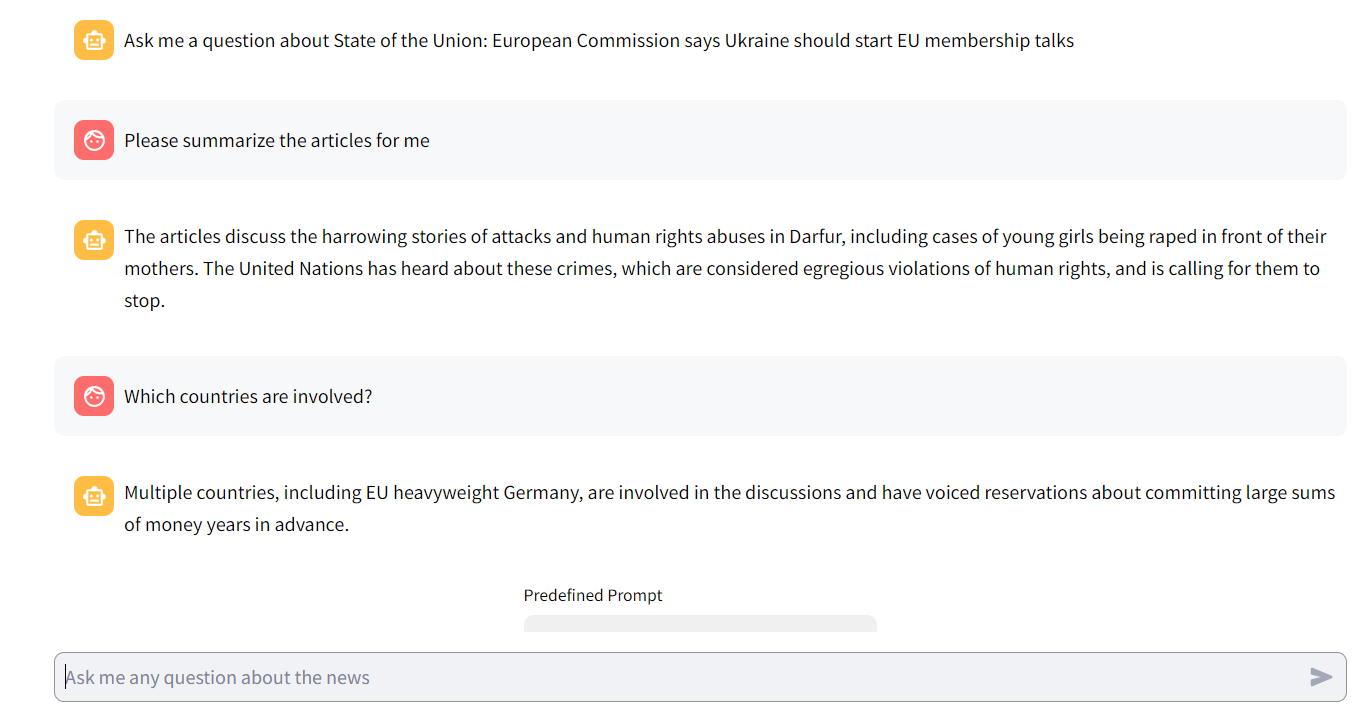Viewport: 1354px width, 704px height.
Task: Click the word 'stop.' ending the Darfur summary
Action: point(144,301)
